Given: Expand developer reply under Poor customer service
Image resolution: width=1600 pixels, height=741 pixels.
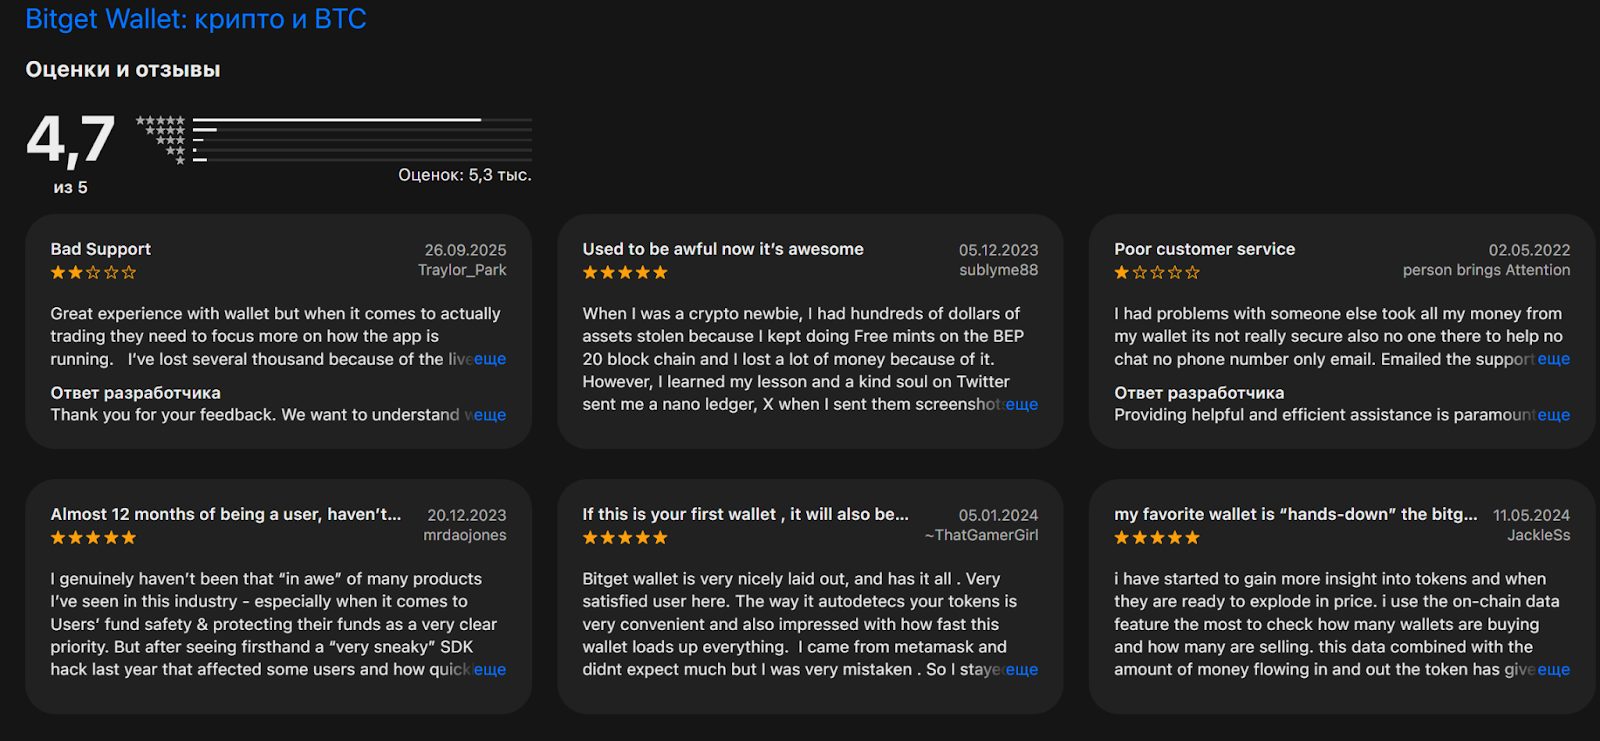Looking at the screenshot, I should [x=1553, y=415].
